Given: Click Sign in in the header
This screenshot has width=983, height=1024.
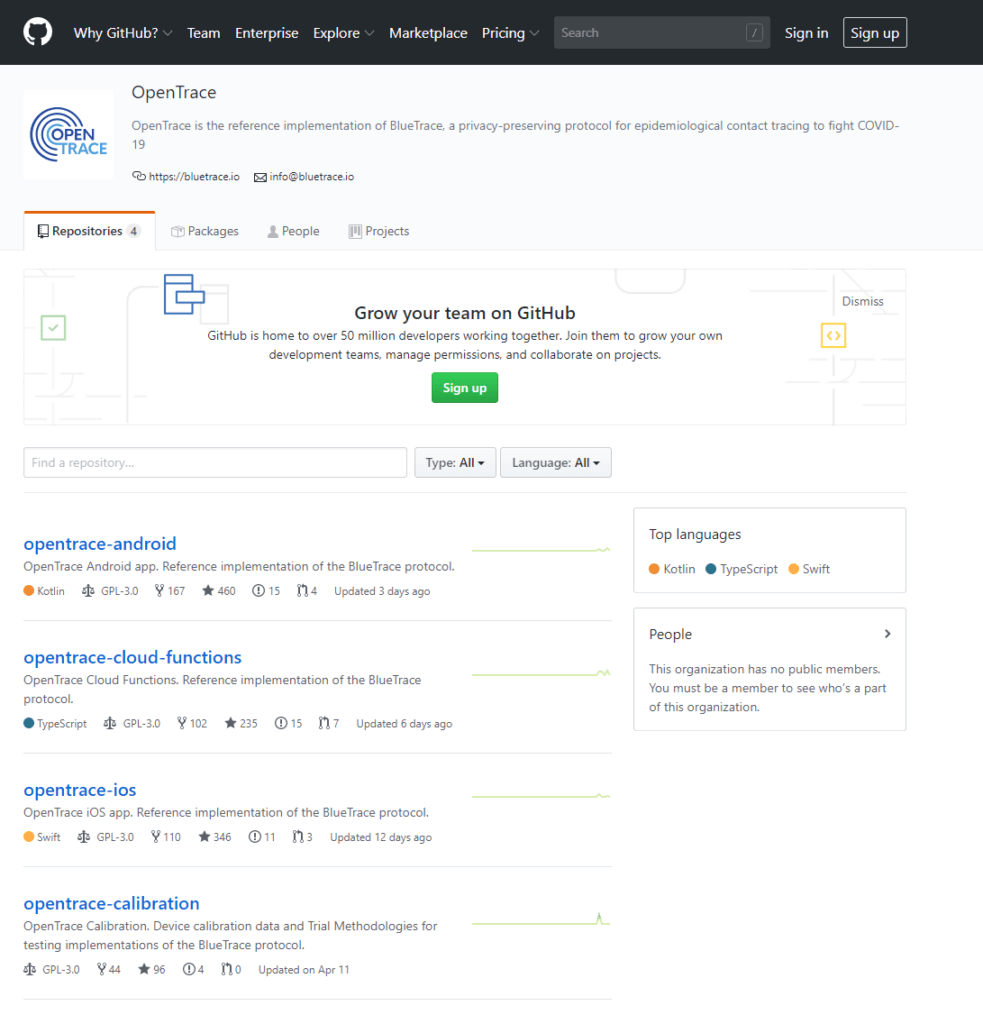Looking at the screenshot, I should (806, 33).
